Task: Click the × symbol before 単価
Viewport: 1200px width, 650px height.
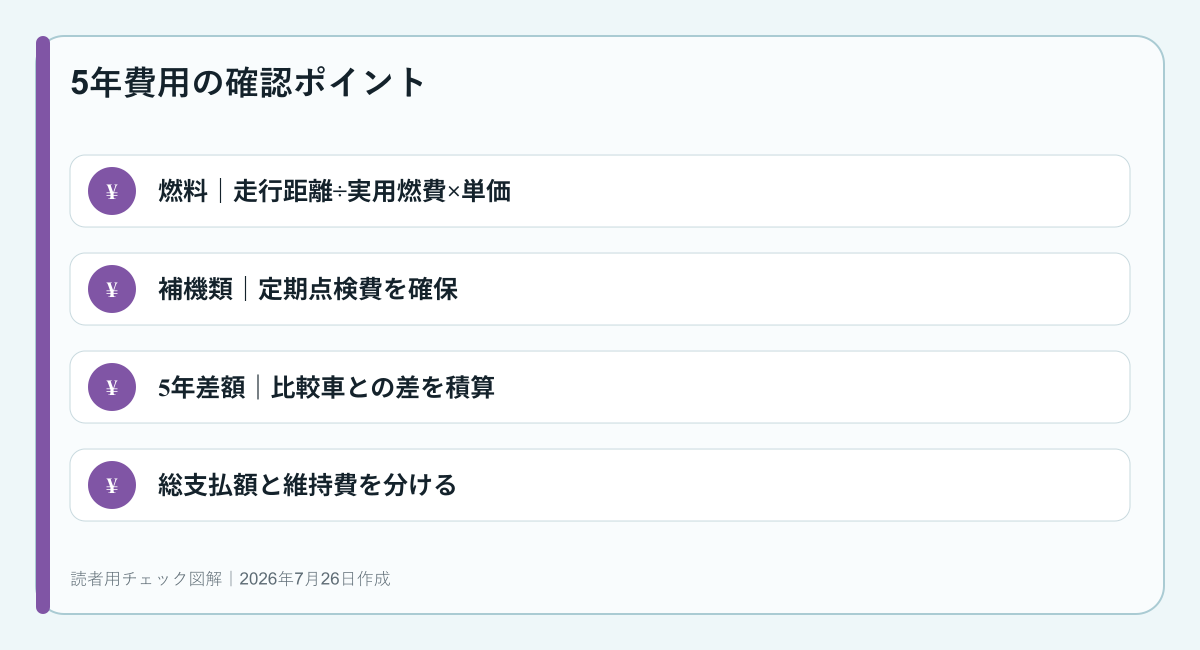Action: pyautogui.click(x=454, y=192)
